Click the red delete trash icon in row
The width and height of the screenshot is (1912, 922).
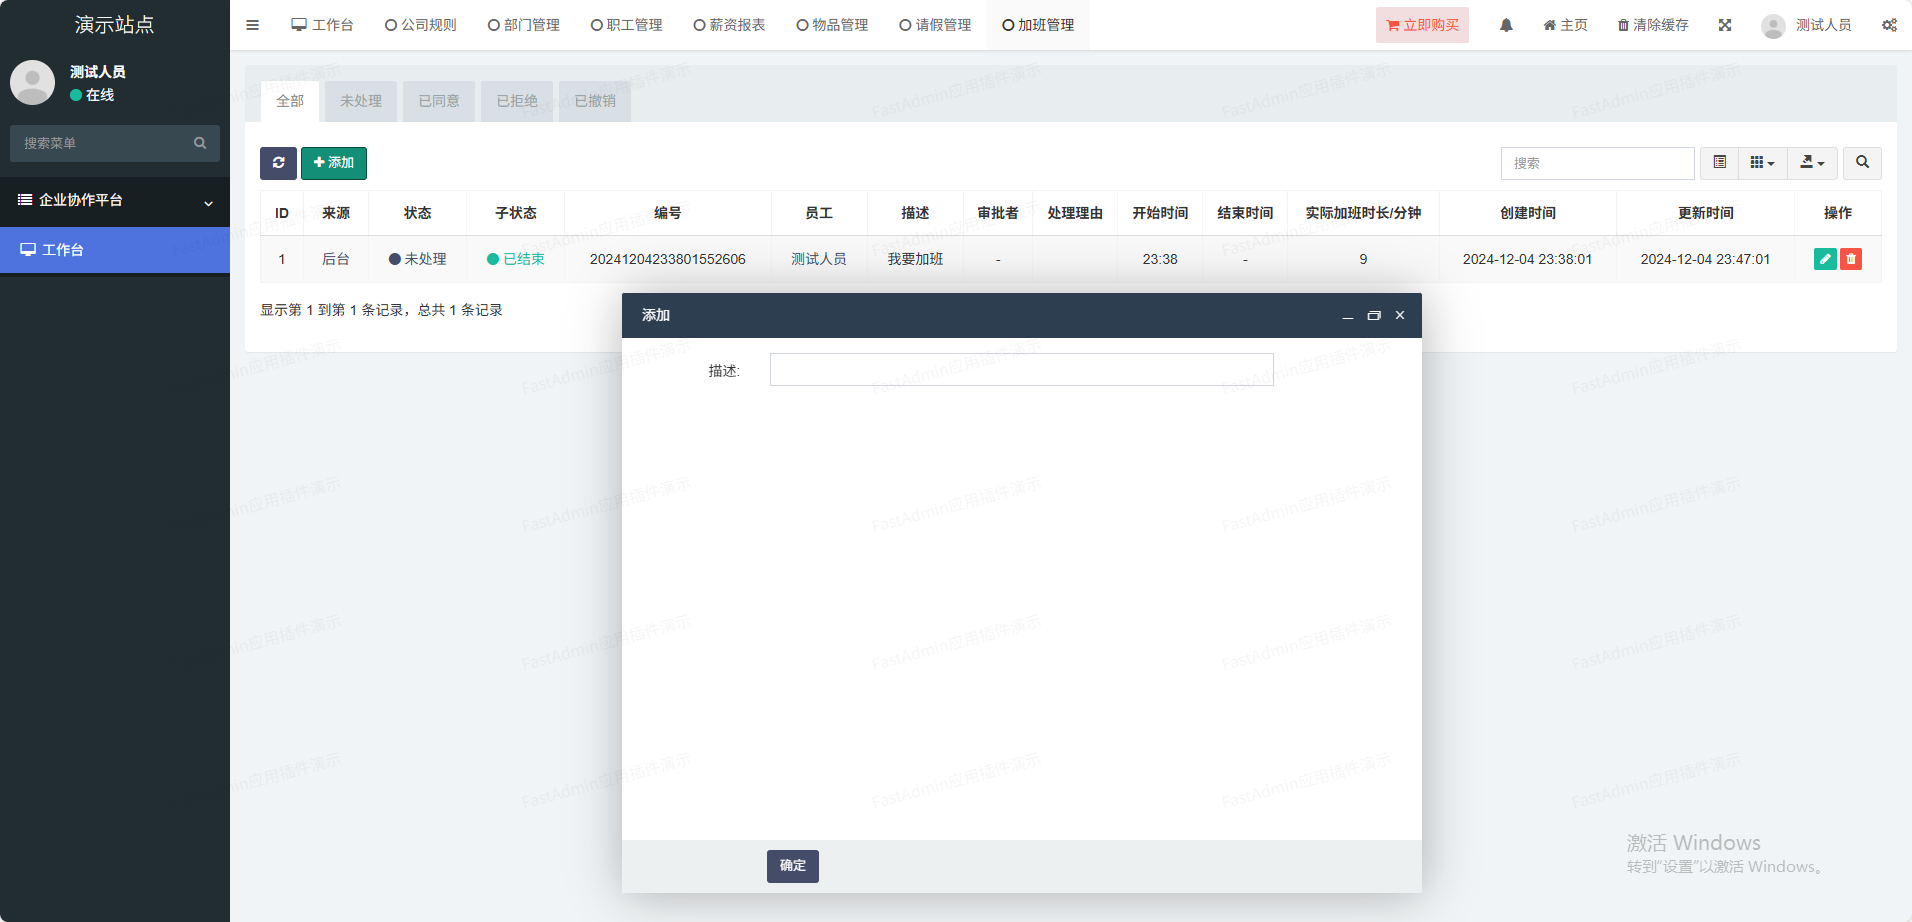[x=1851, y=259]
